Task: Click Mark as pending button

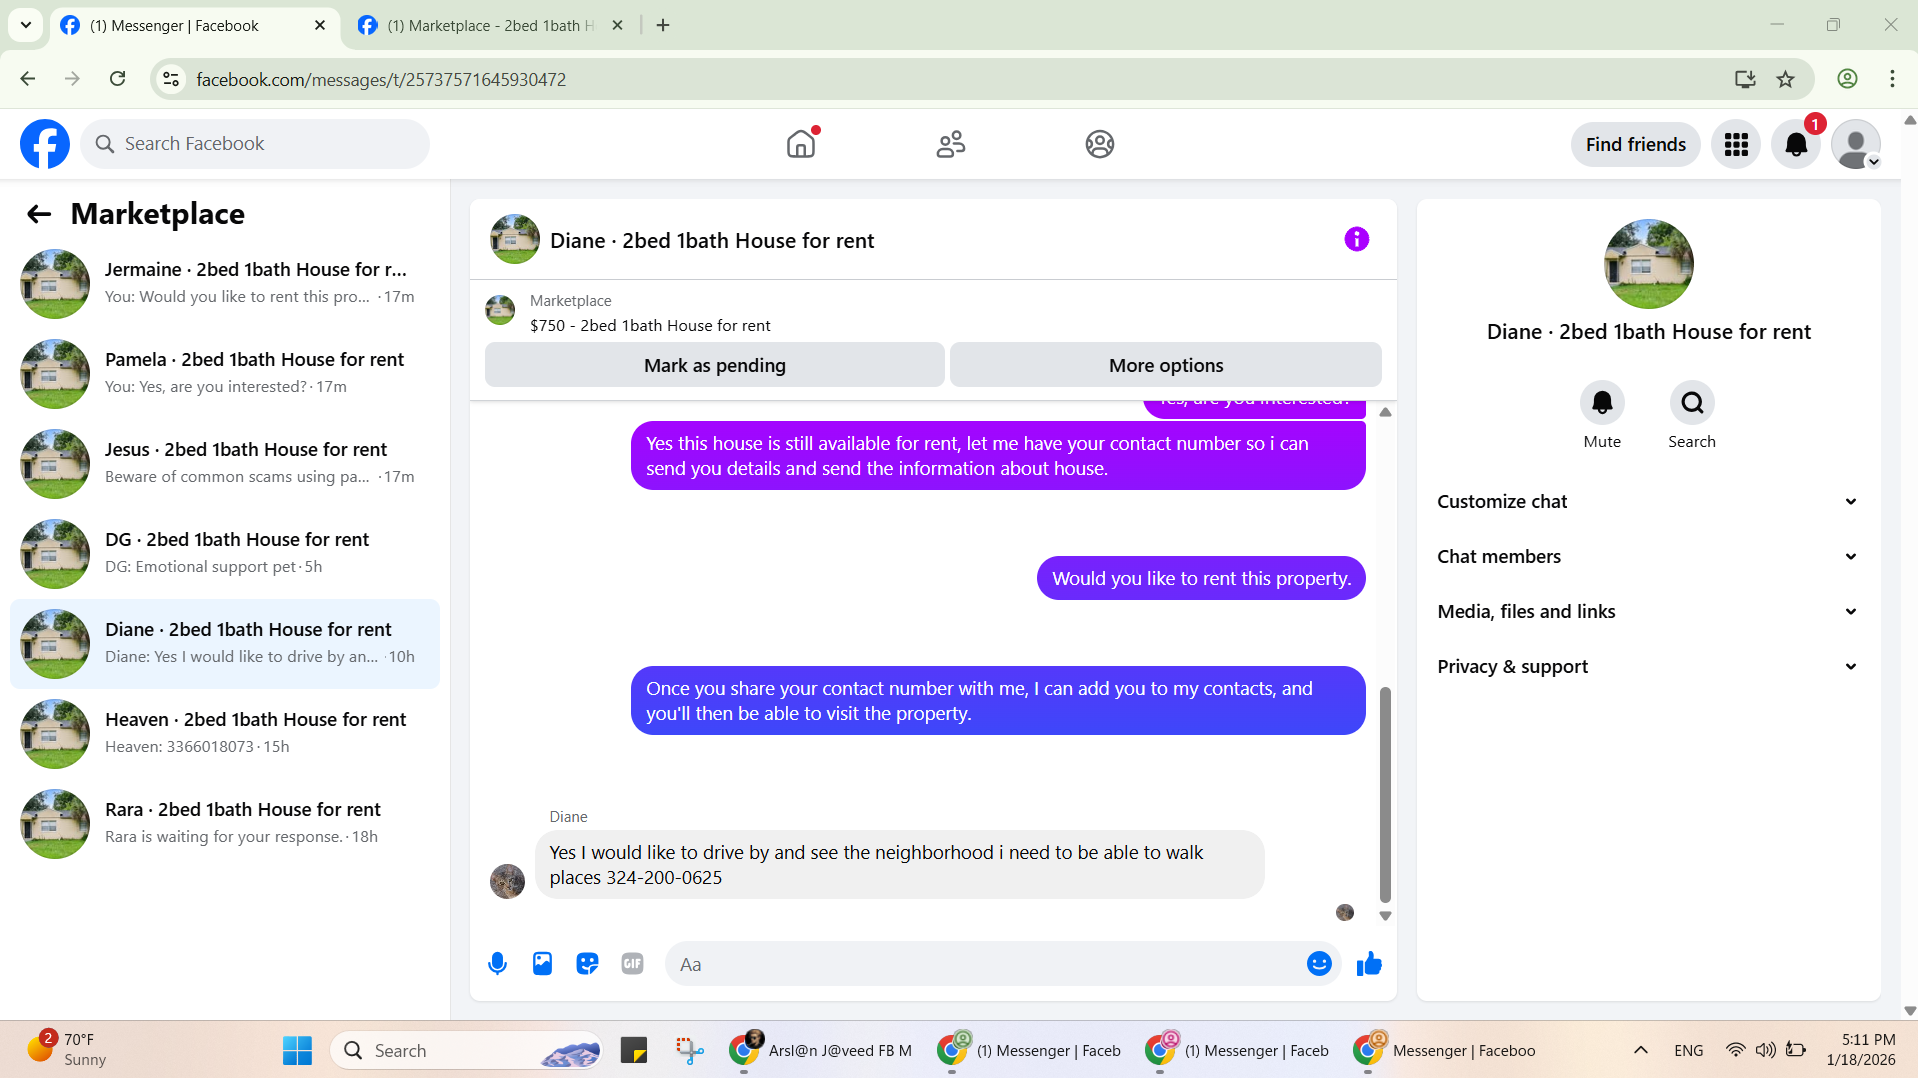Action: tap(715, 365)
